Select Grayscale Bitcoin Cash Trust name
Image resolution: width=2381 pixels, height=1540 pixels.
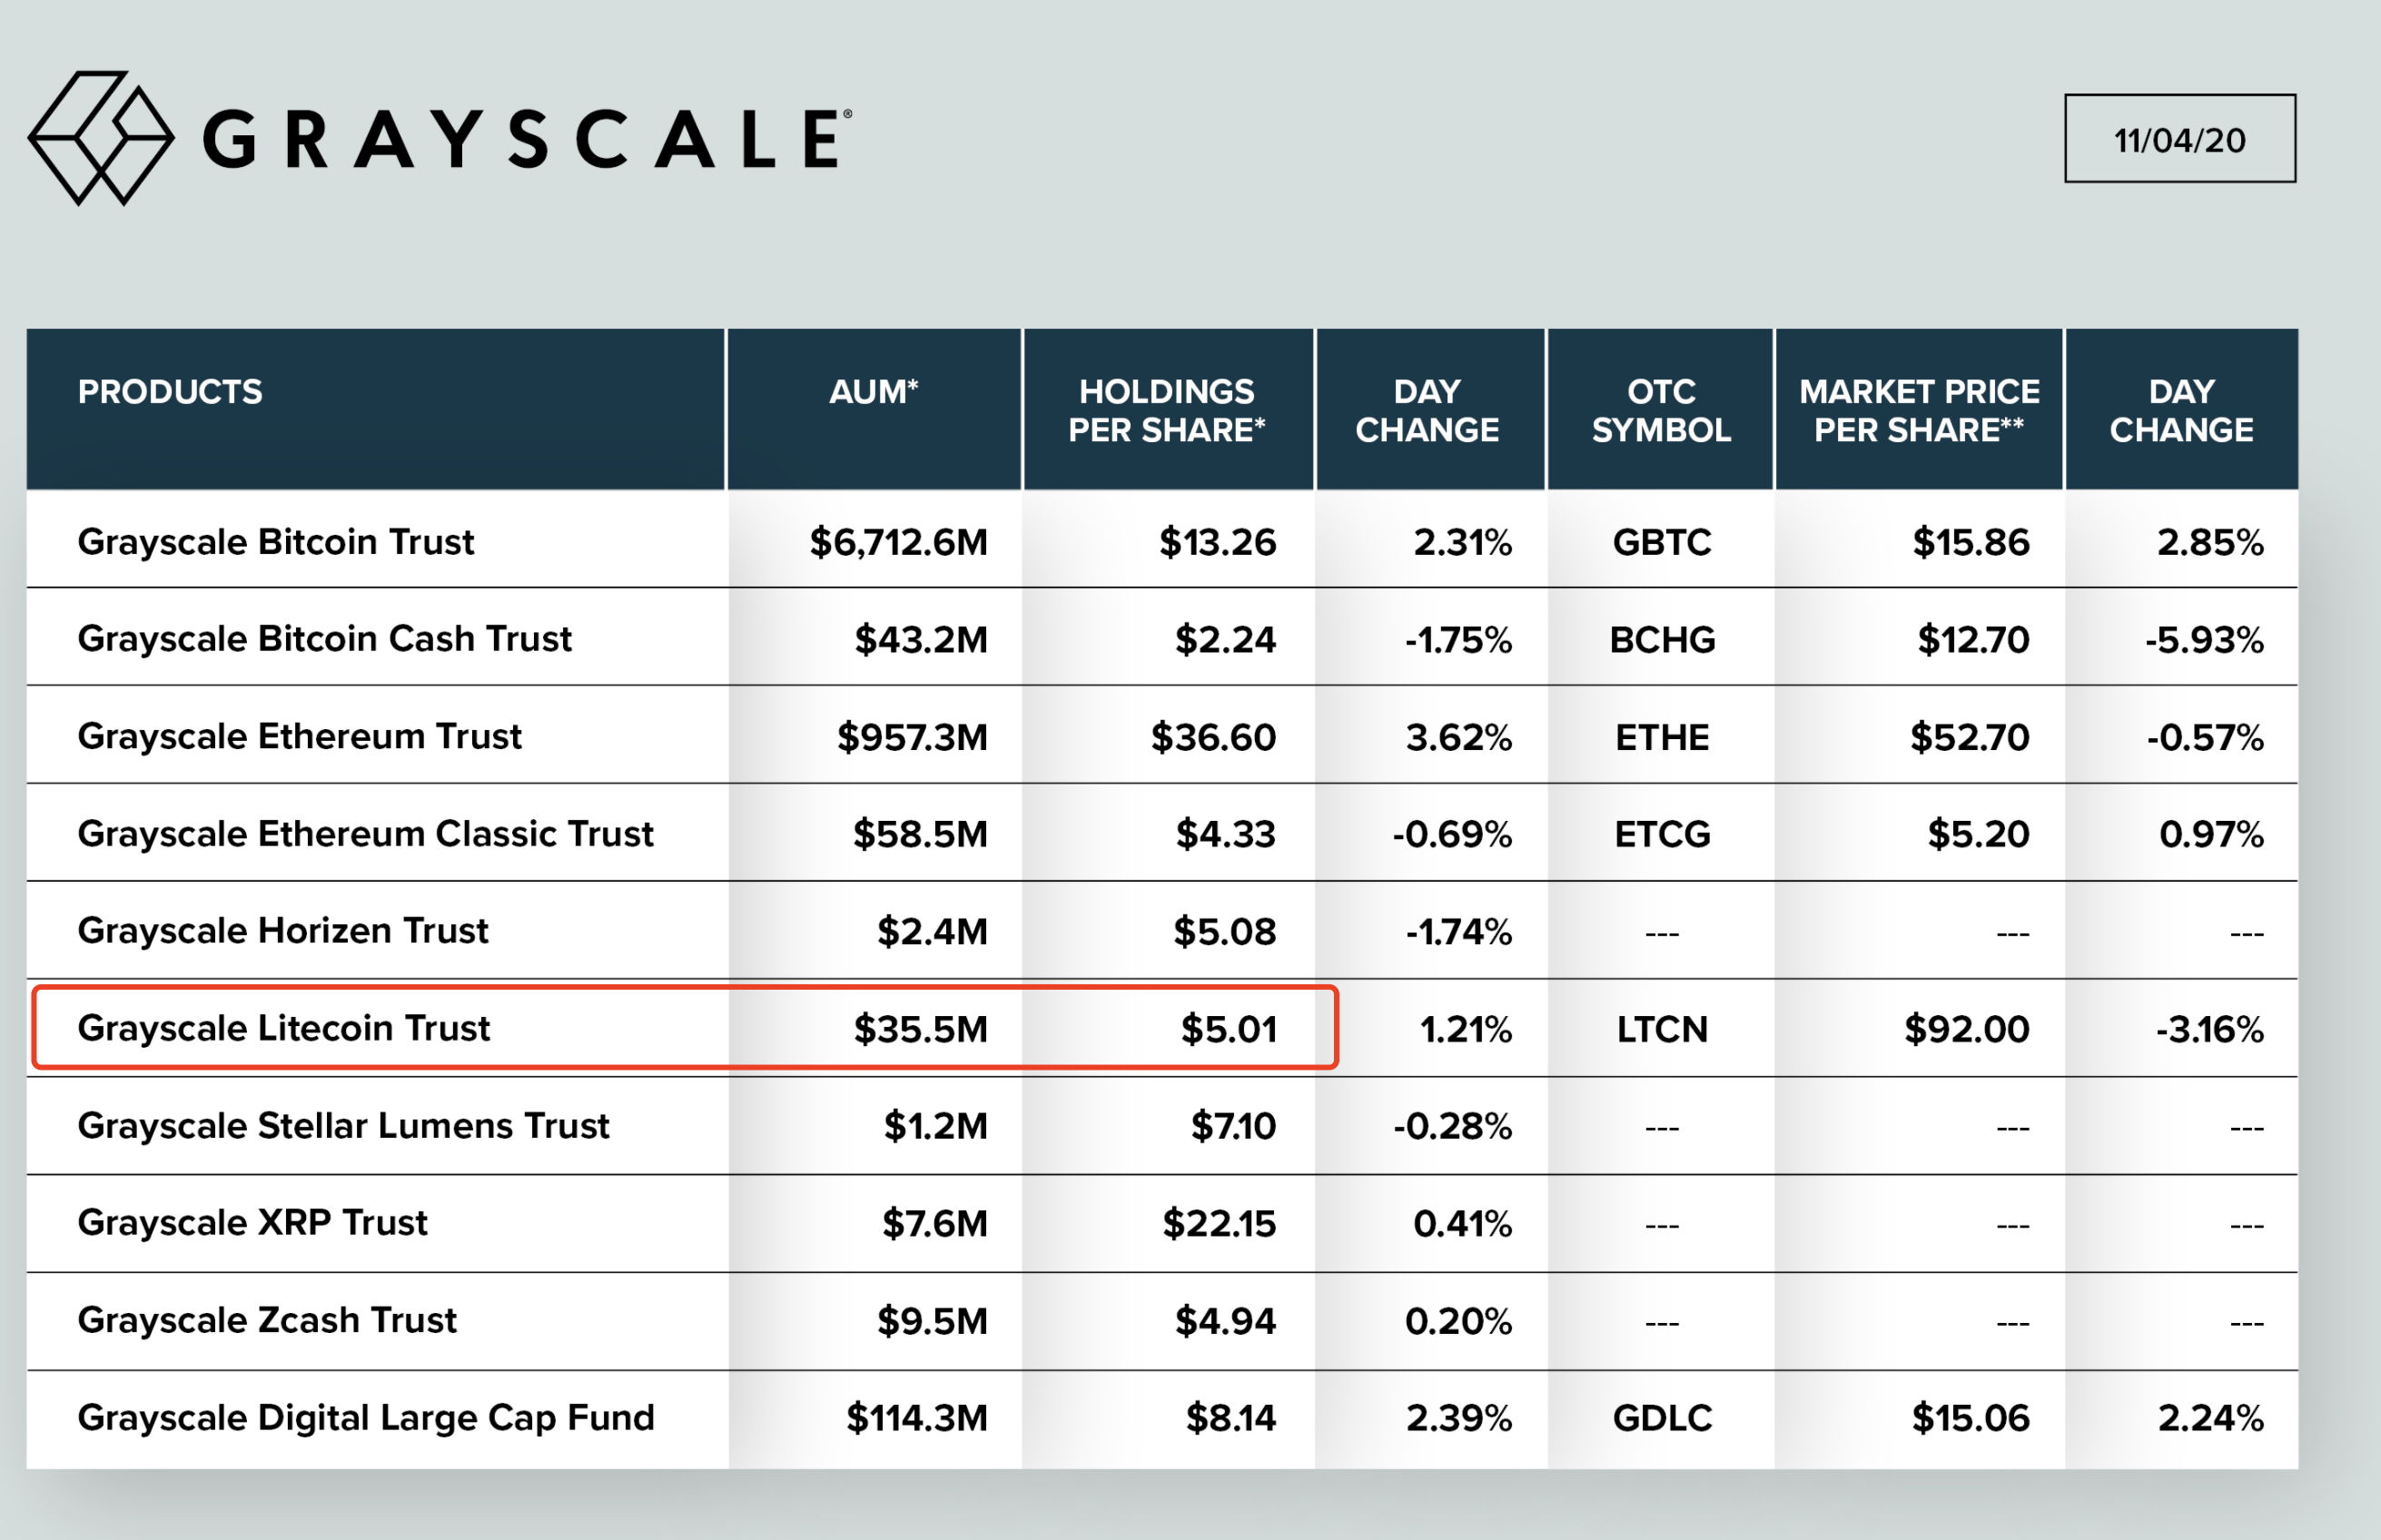coord(325,638)
